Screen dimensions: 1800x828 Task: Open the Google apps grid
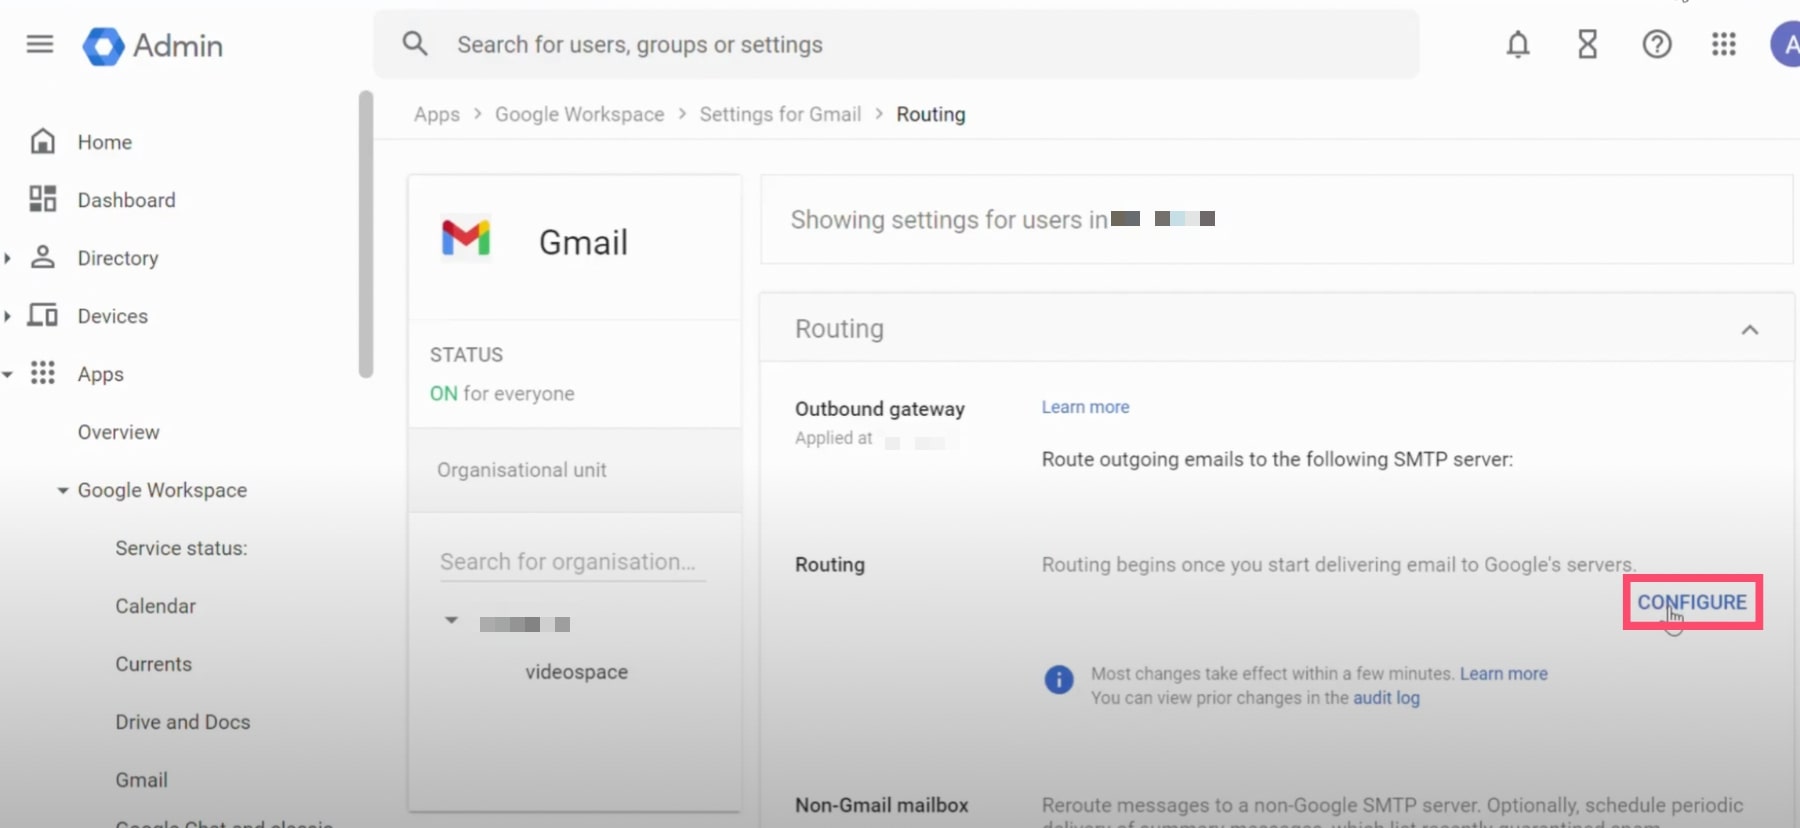[1724, 44]
